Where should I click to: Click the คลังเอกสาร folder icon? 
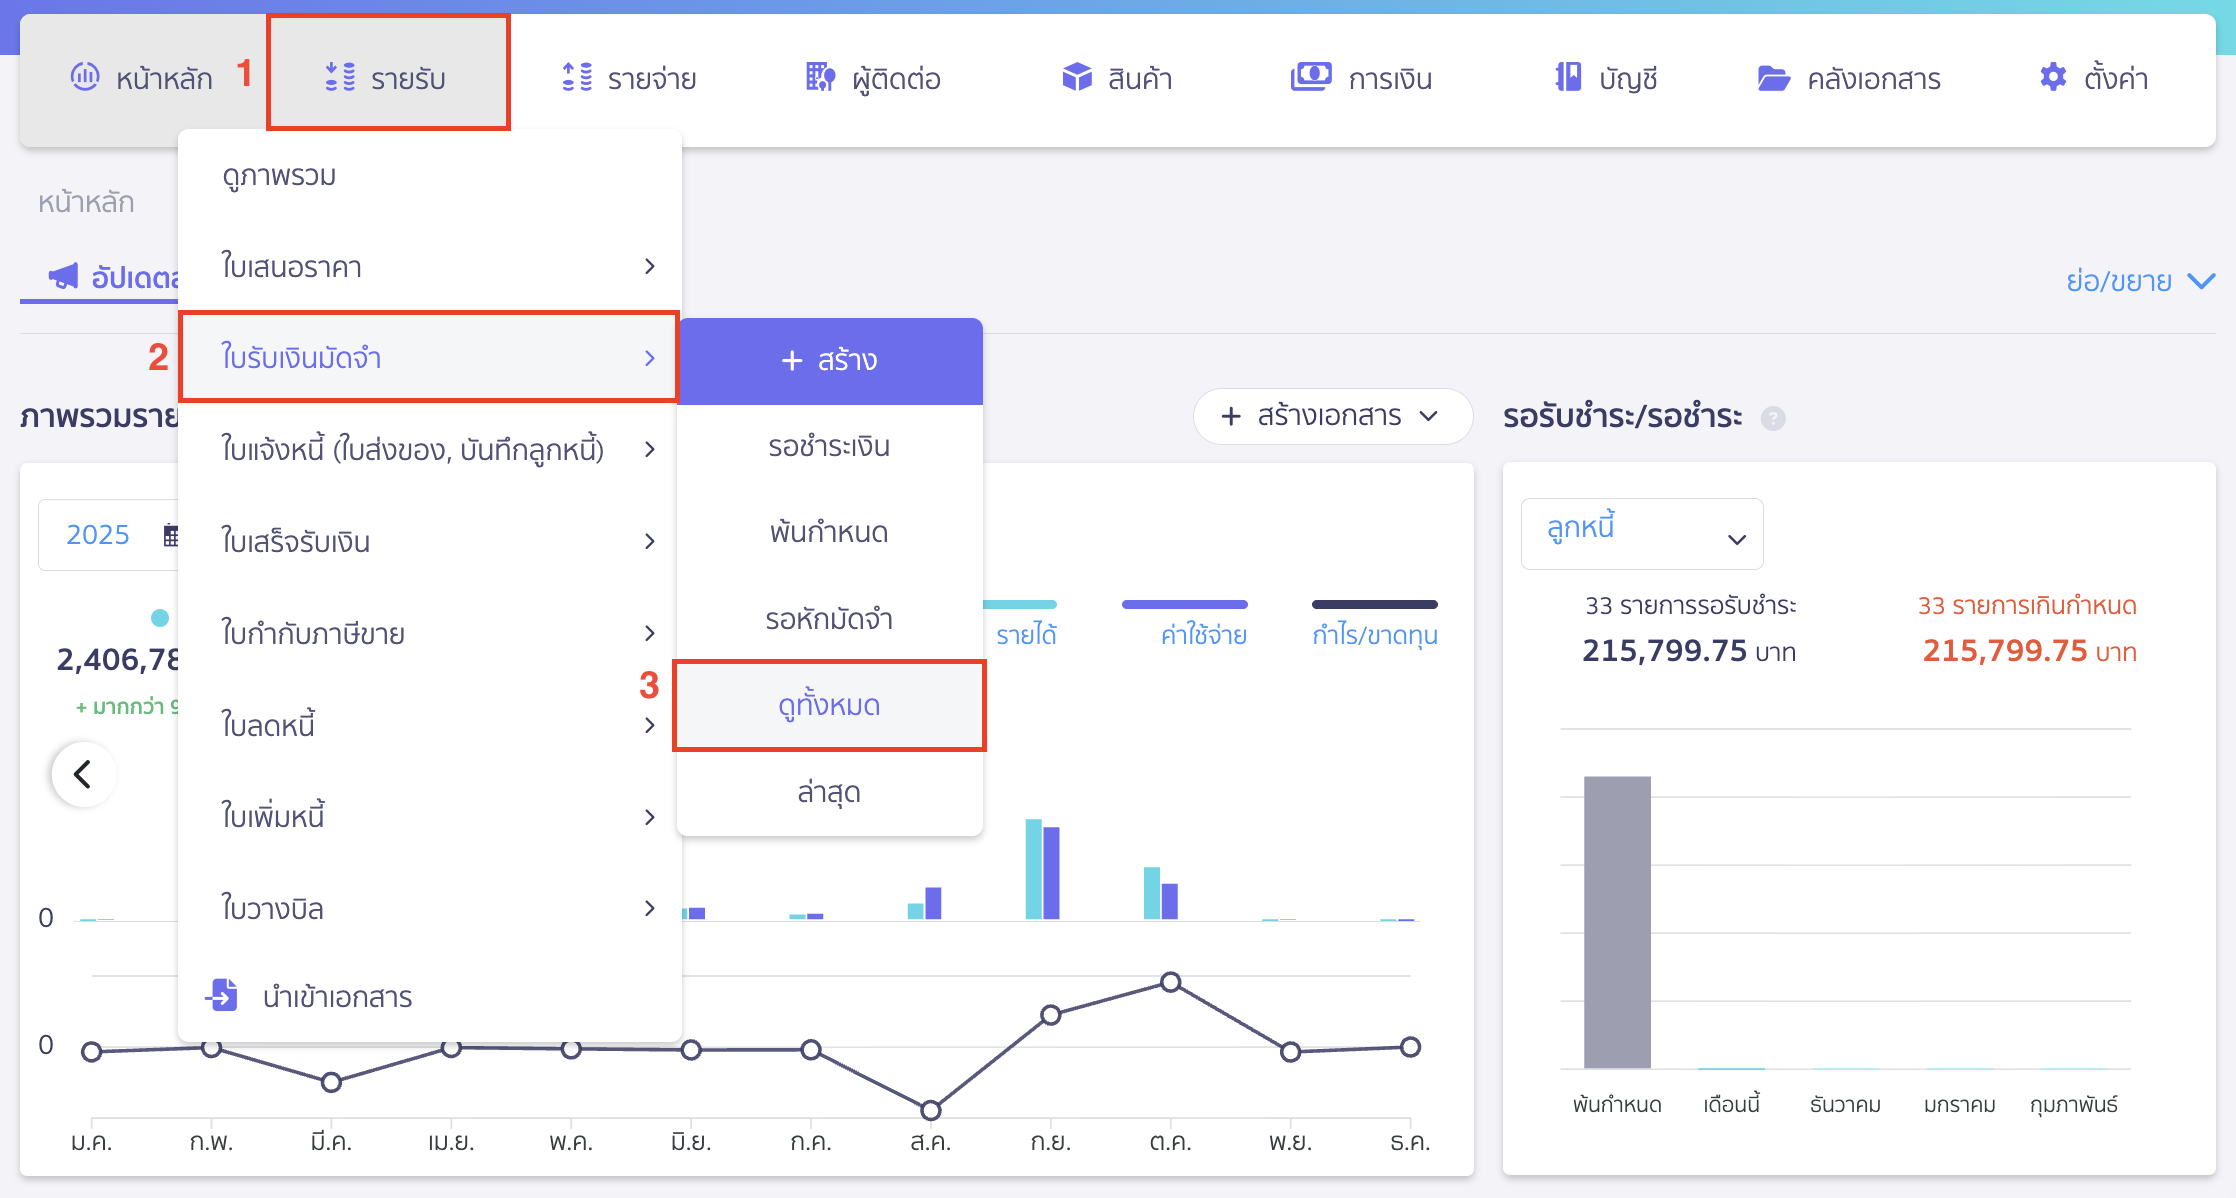click(x=1773, y=78)
